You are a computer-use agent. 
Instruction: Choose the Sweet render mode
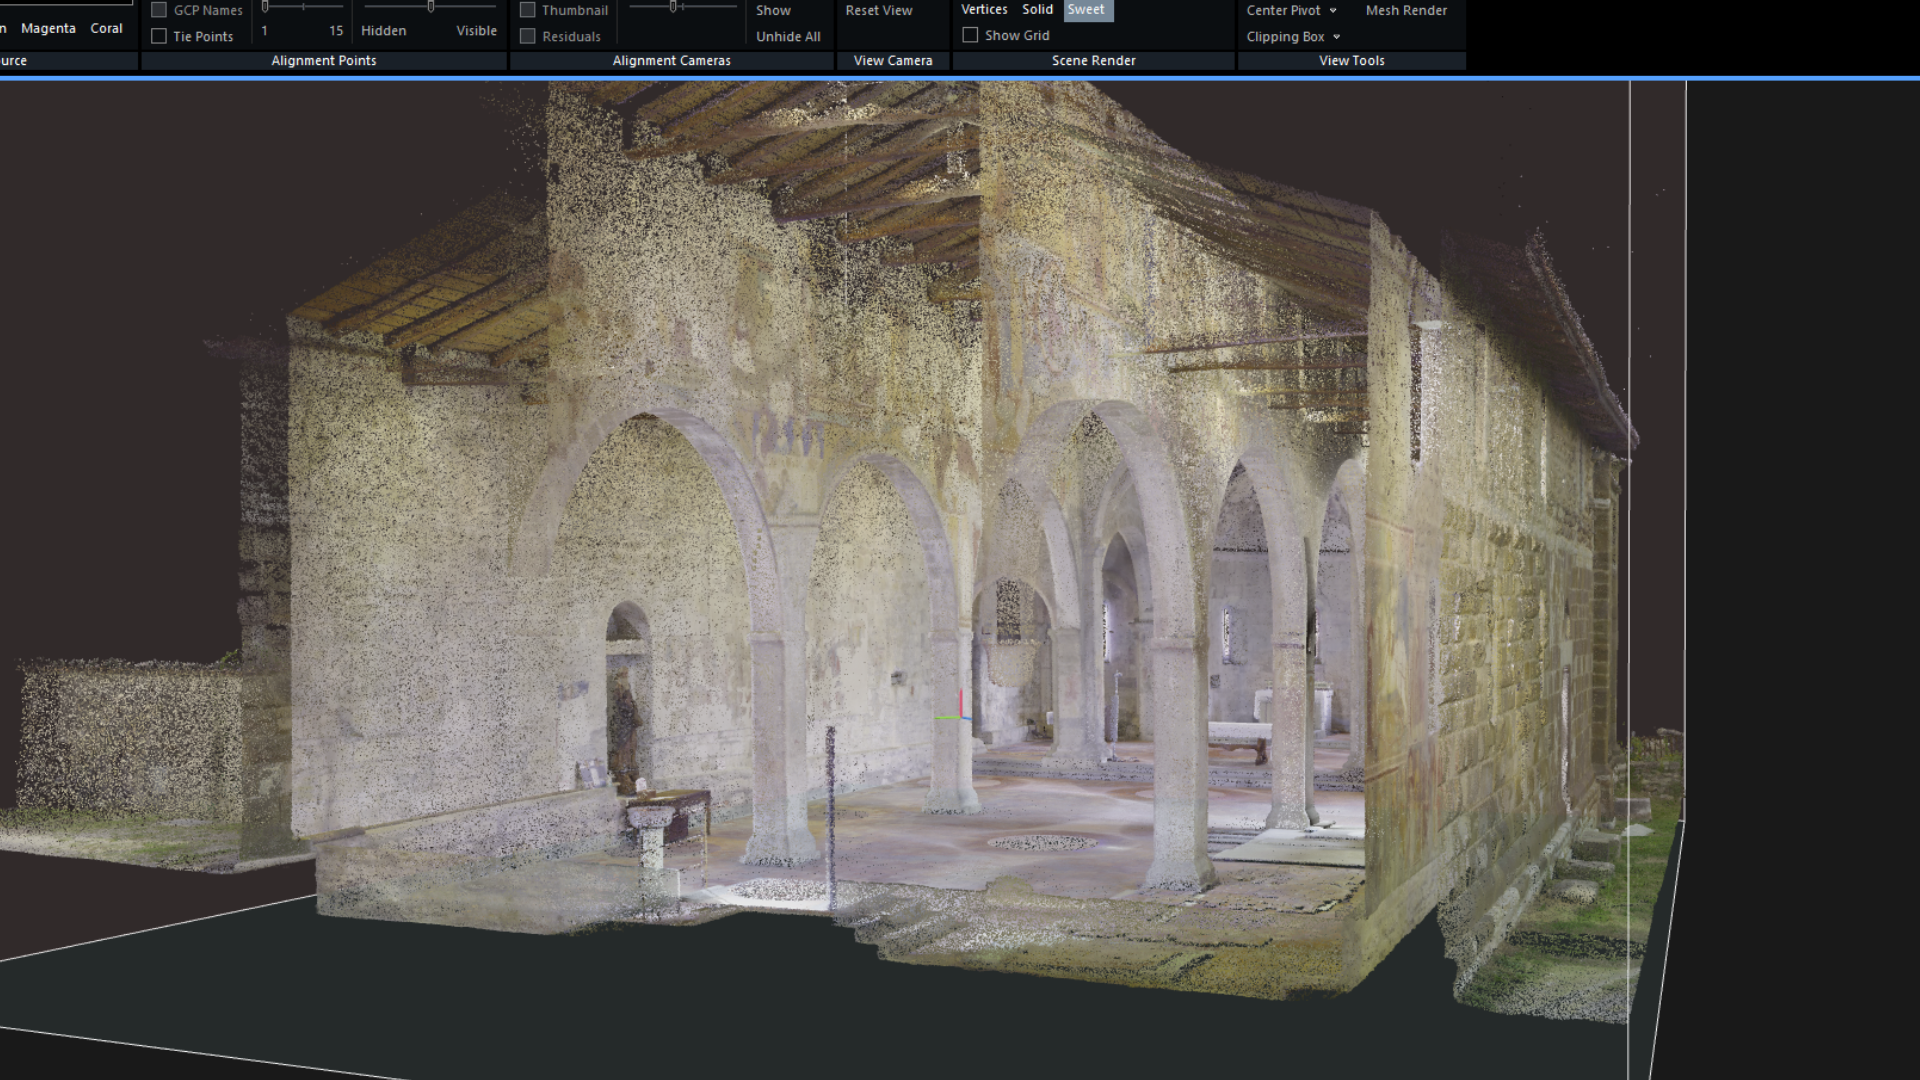pos(1086,9)
